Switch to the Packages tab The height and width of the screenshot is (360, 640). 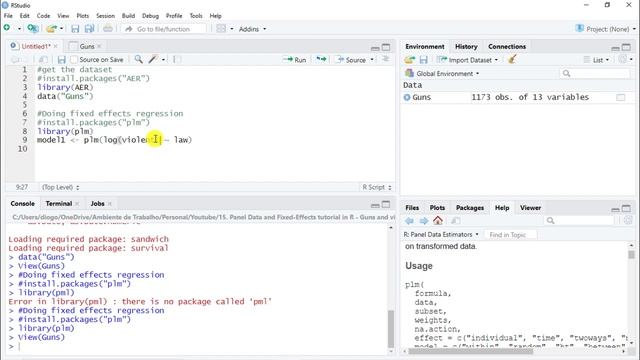pos(470,208)
